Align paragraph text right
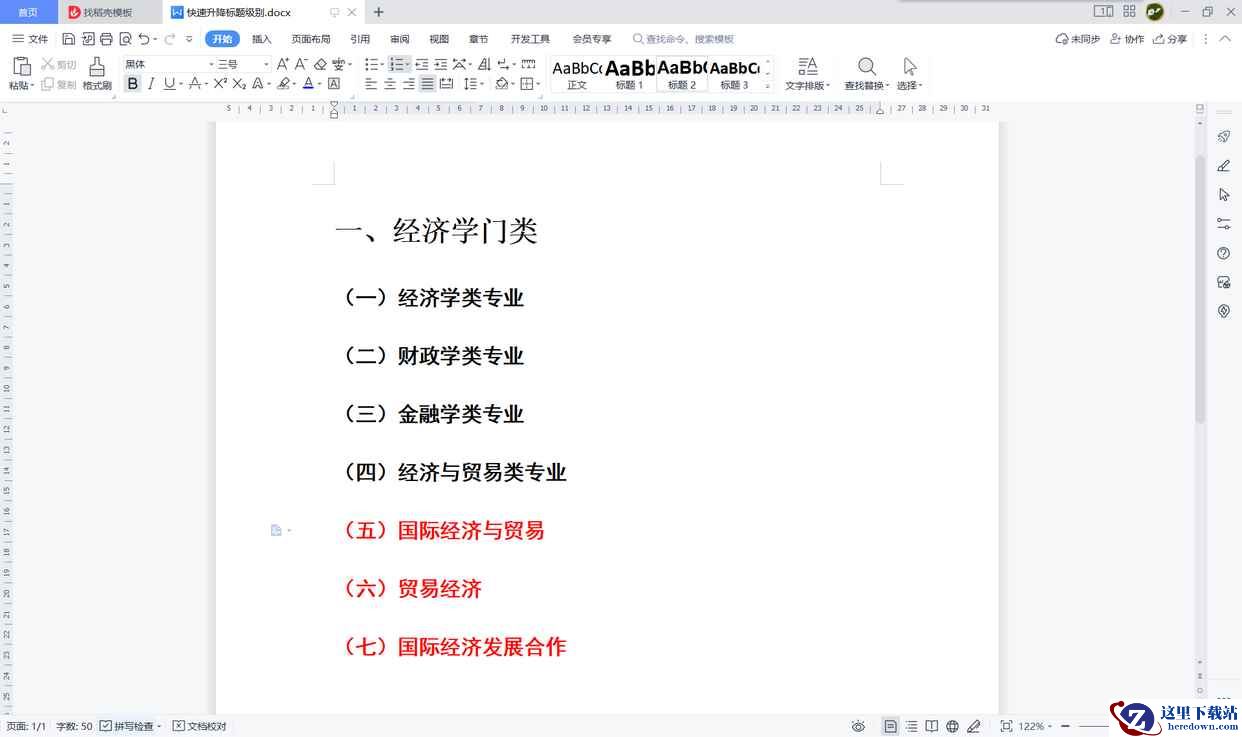 click(x=409, y=84)
